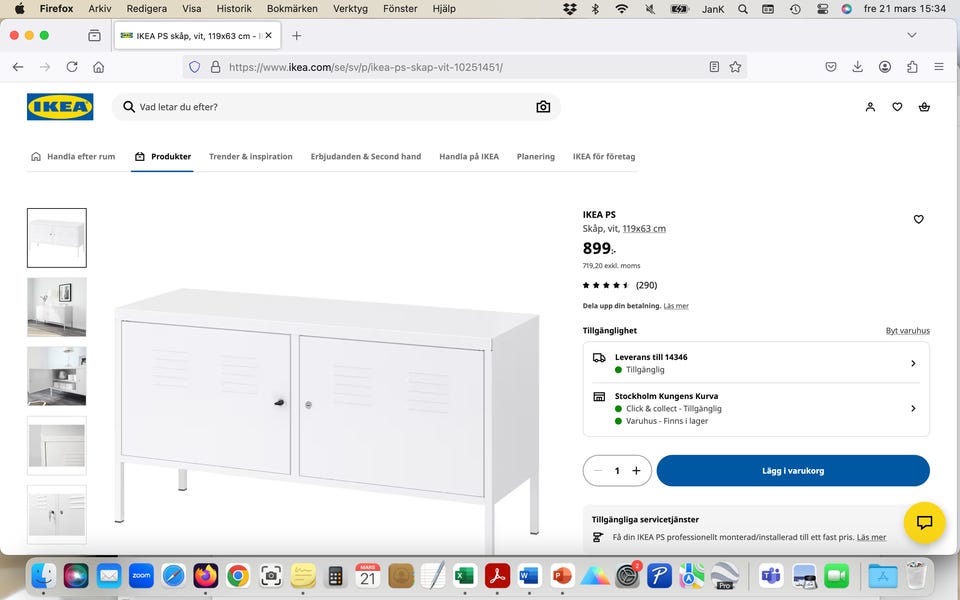Open the Planering tab
Viewport: 960px width, 600px height.
point(536,156)
